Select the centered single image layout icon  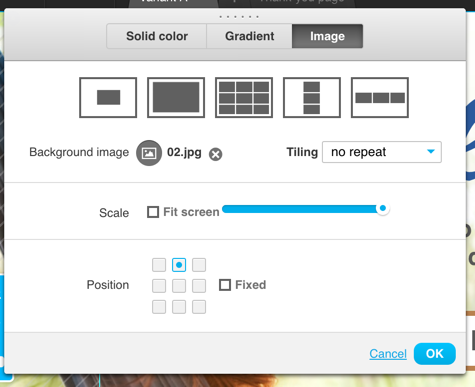point(108,98)
